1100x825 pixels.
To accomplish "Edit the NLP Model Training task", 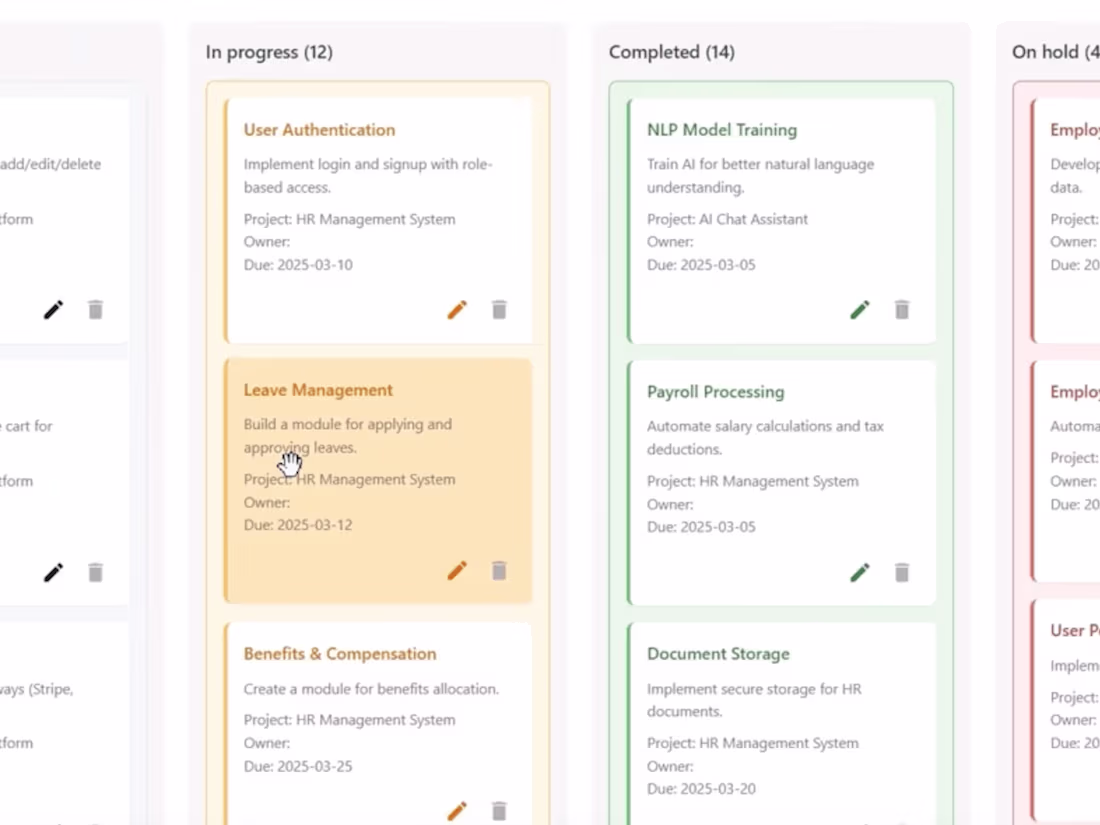I will [x=860, y=310].
